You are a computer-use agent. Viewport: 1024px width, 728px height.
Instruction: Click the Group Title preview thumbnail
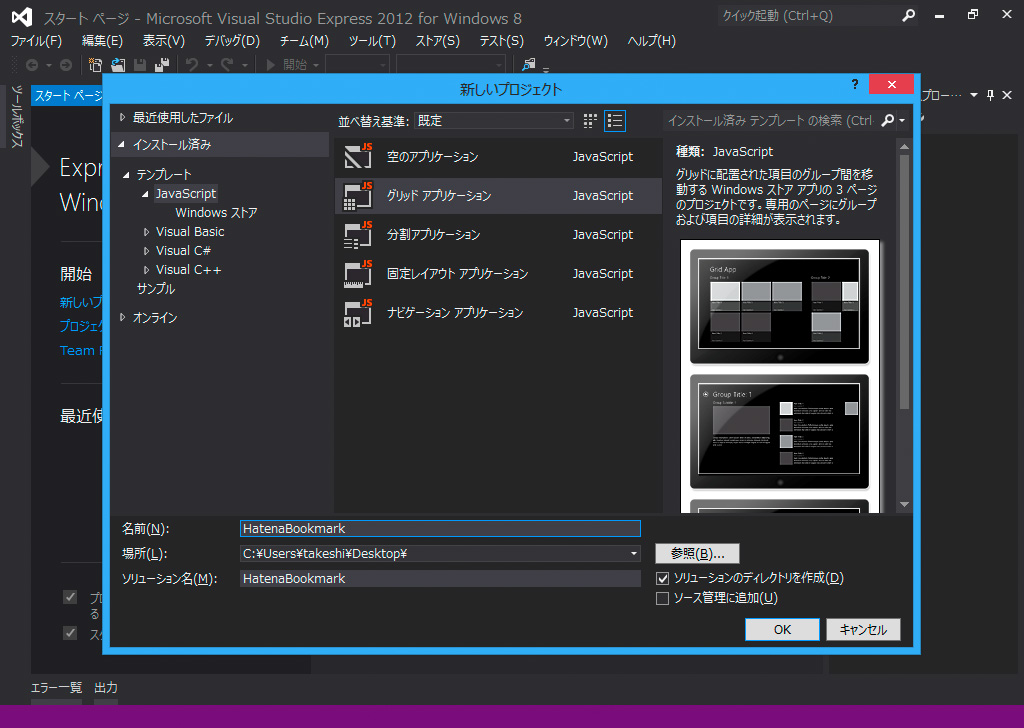click(780, 432)
